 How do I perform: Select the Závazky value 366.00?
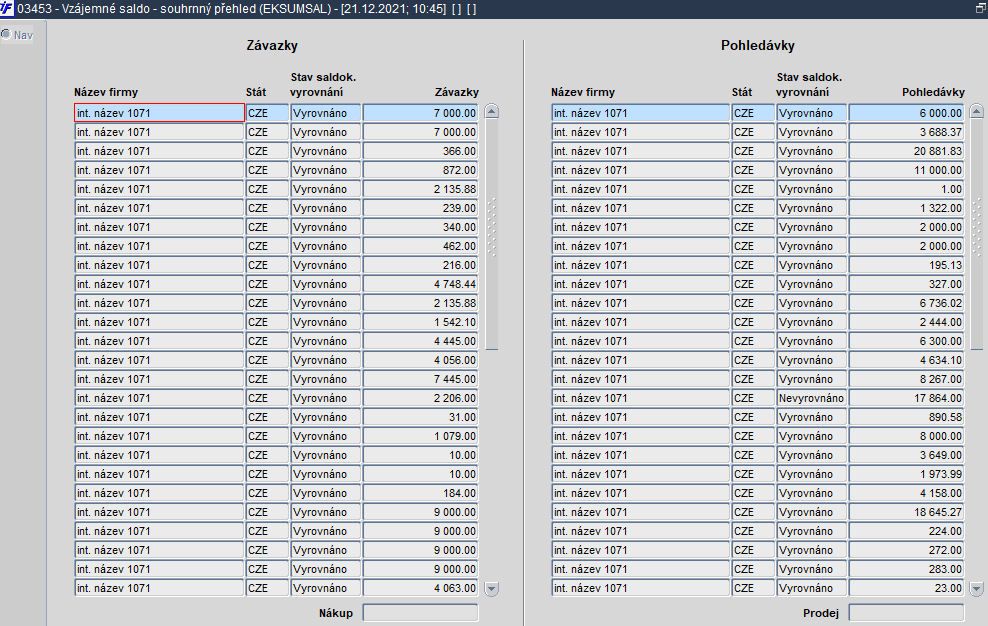click(x=420, y=151)
